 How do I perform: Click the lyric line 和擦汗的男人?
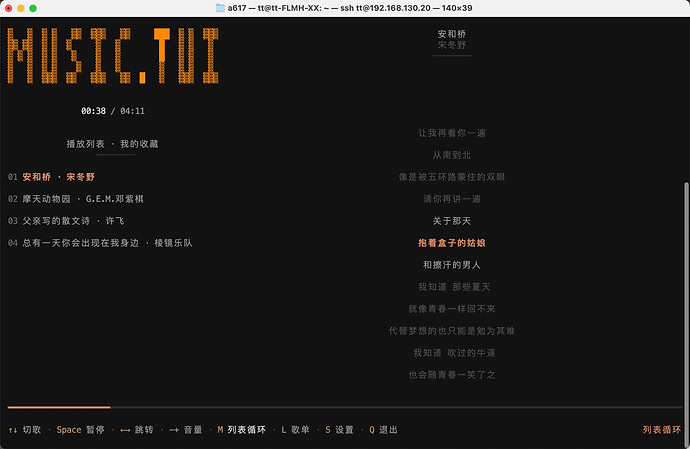(x=452, y=265)
